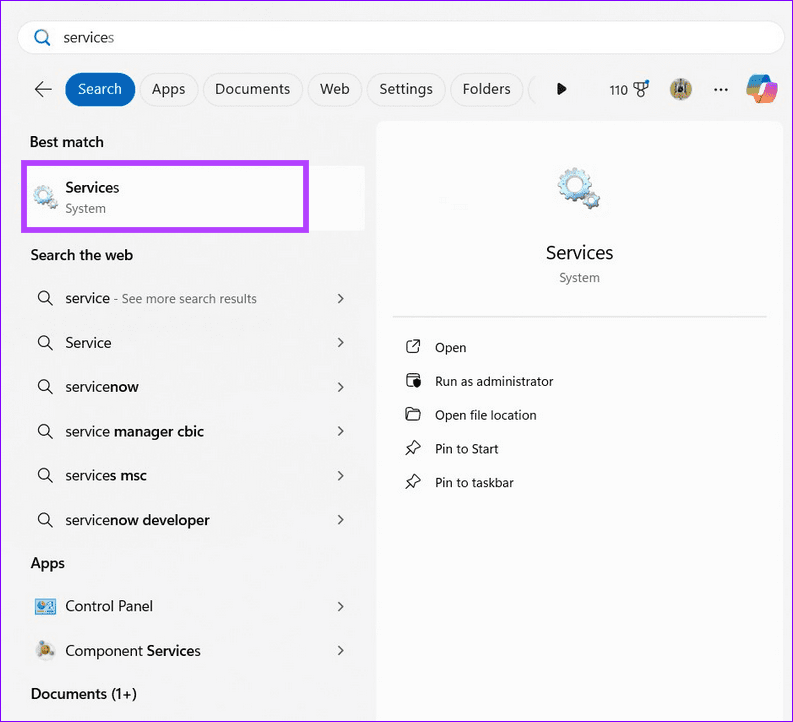The width and height of the screenshot is (793, 722).
Task: Choose Pin to Start
Action: click(x=466, y=449)
